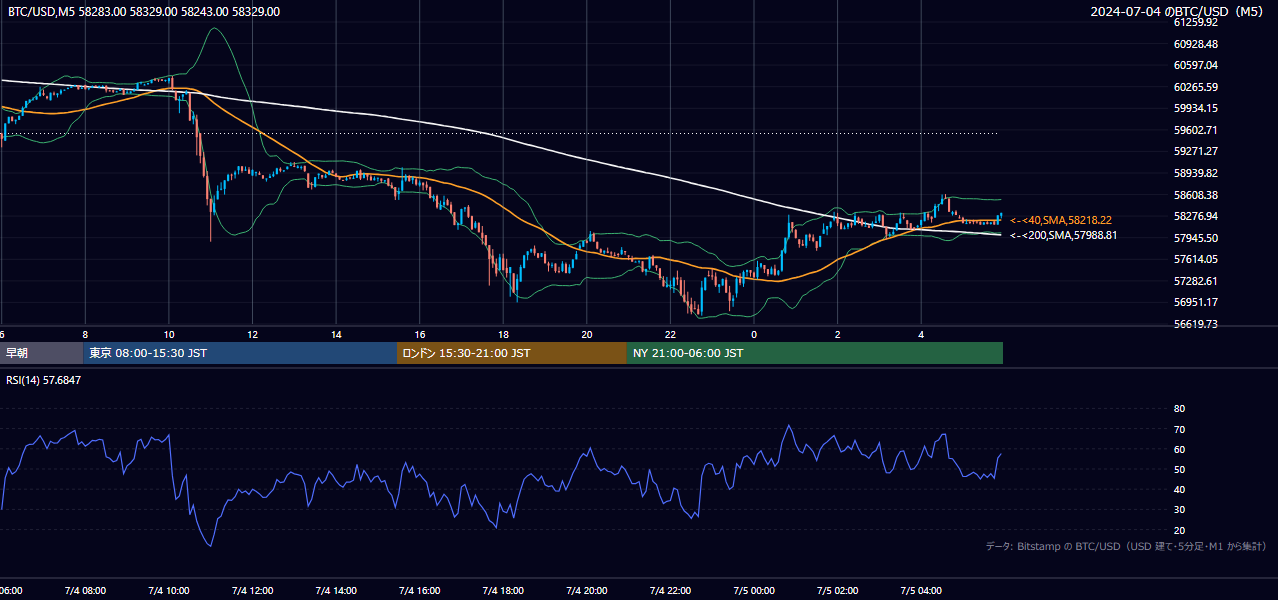
Task: Click the 2024-07-04 のBTC/USD (M5) chart title
Action: click(1179, 12)
